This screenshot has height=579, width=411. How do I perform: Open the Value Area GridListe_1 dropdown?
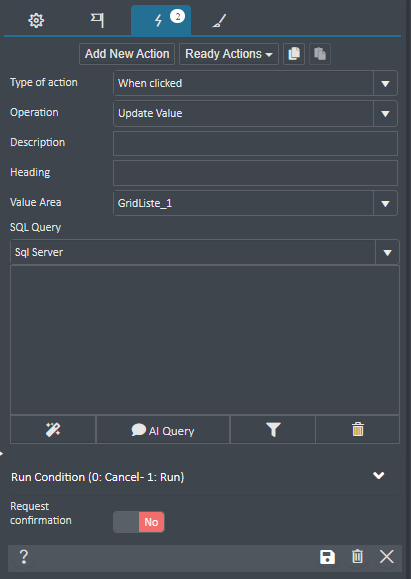[255, 203]
